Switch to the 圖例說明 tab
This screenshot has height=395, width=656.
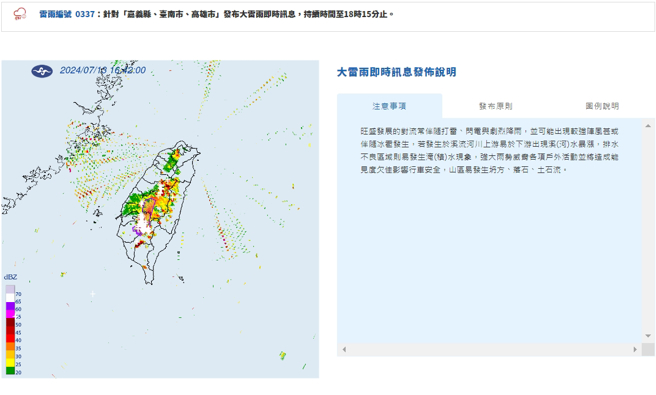[x=602, y=106]
